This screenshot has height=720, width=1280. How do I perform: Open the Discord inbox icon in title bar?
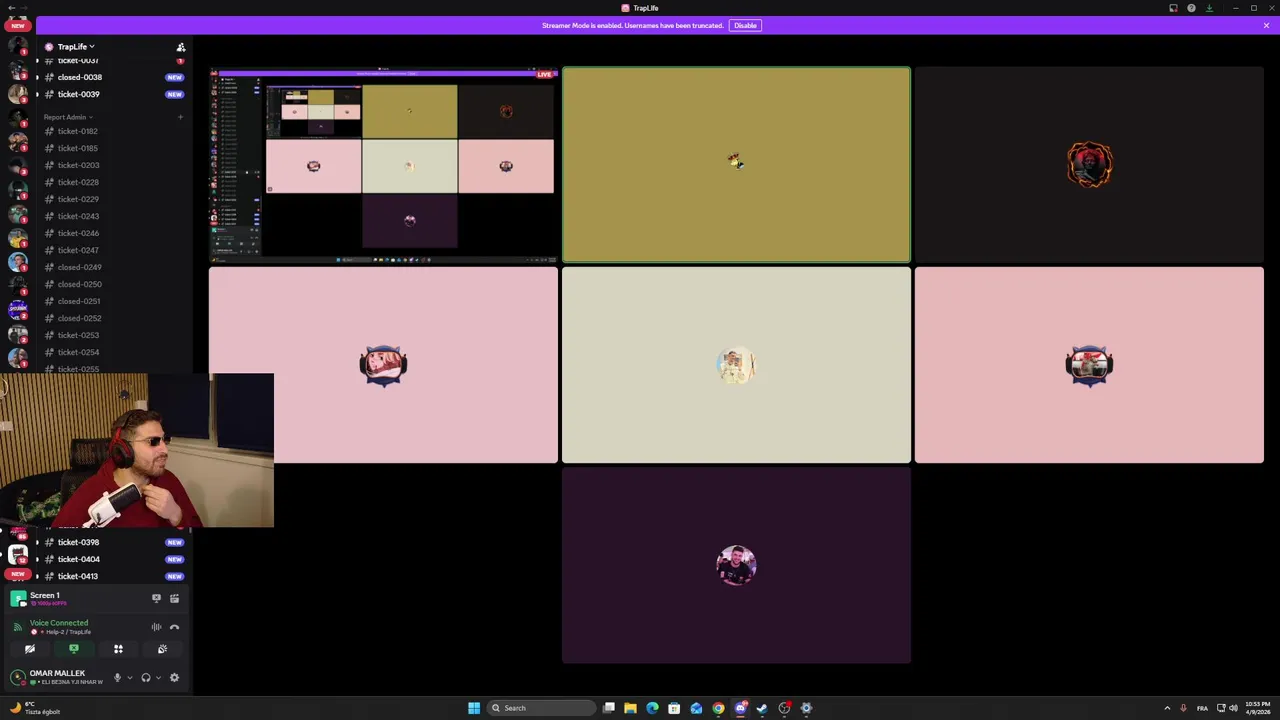1173,8
